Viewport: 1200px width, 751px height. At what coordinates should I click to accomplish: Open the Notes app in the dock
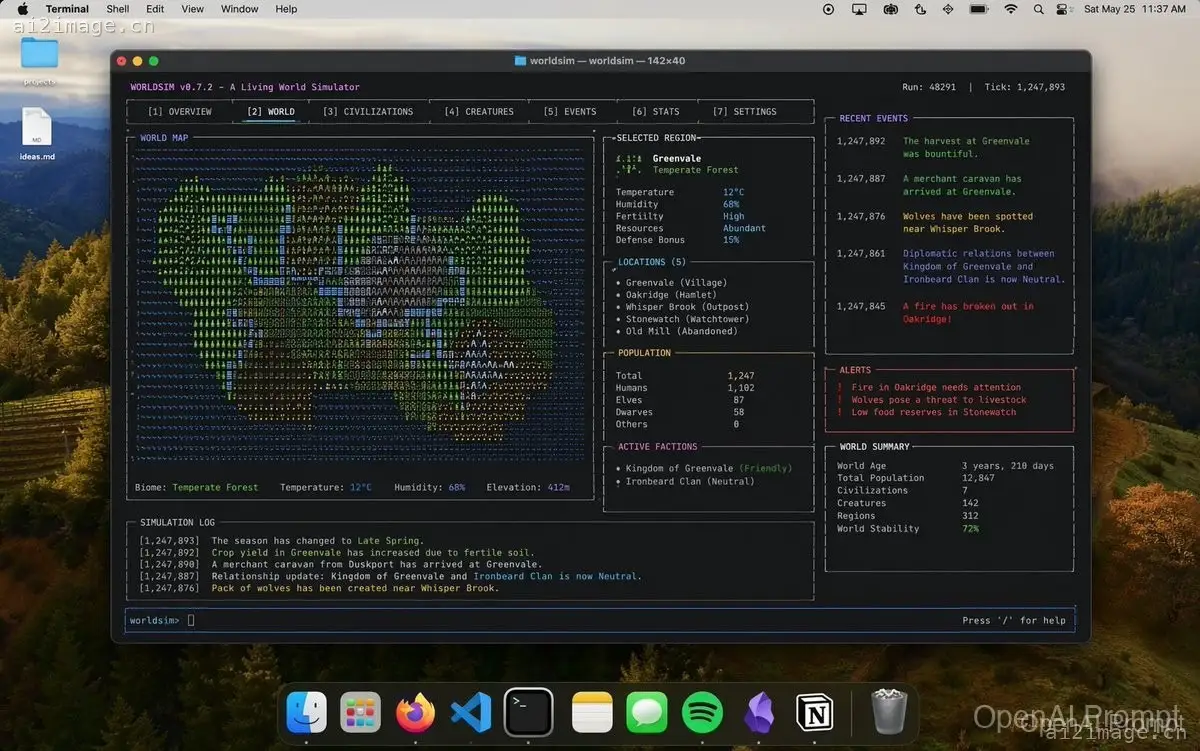[592, 713]
